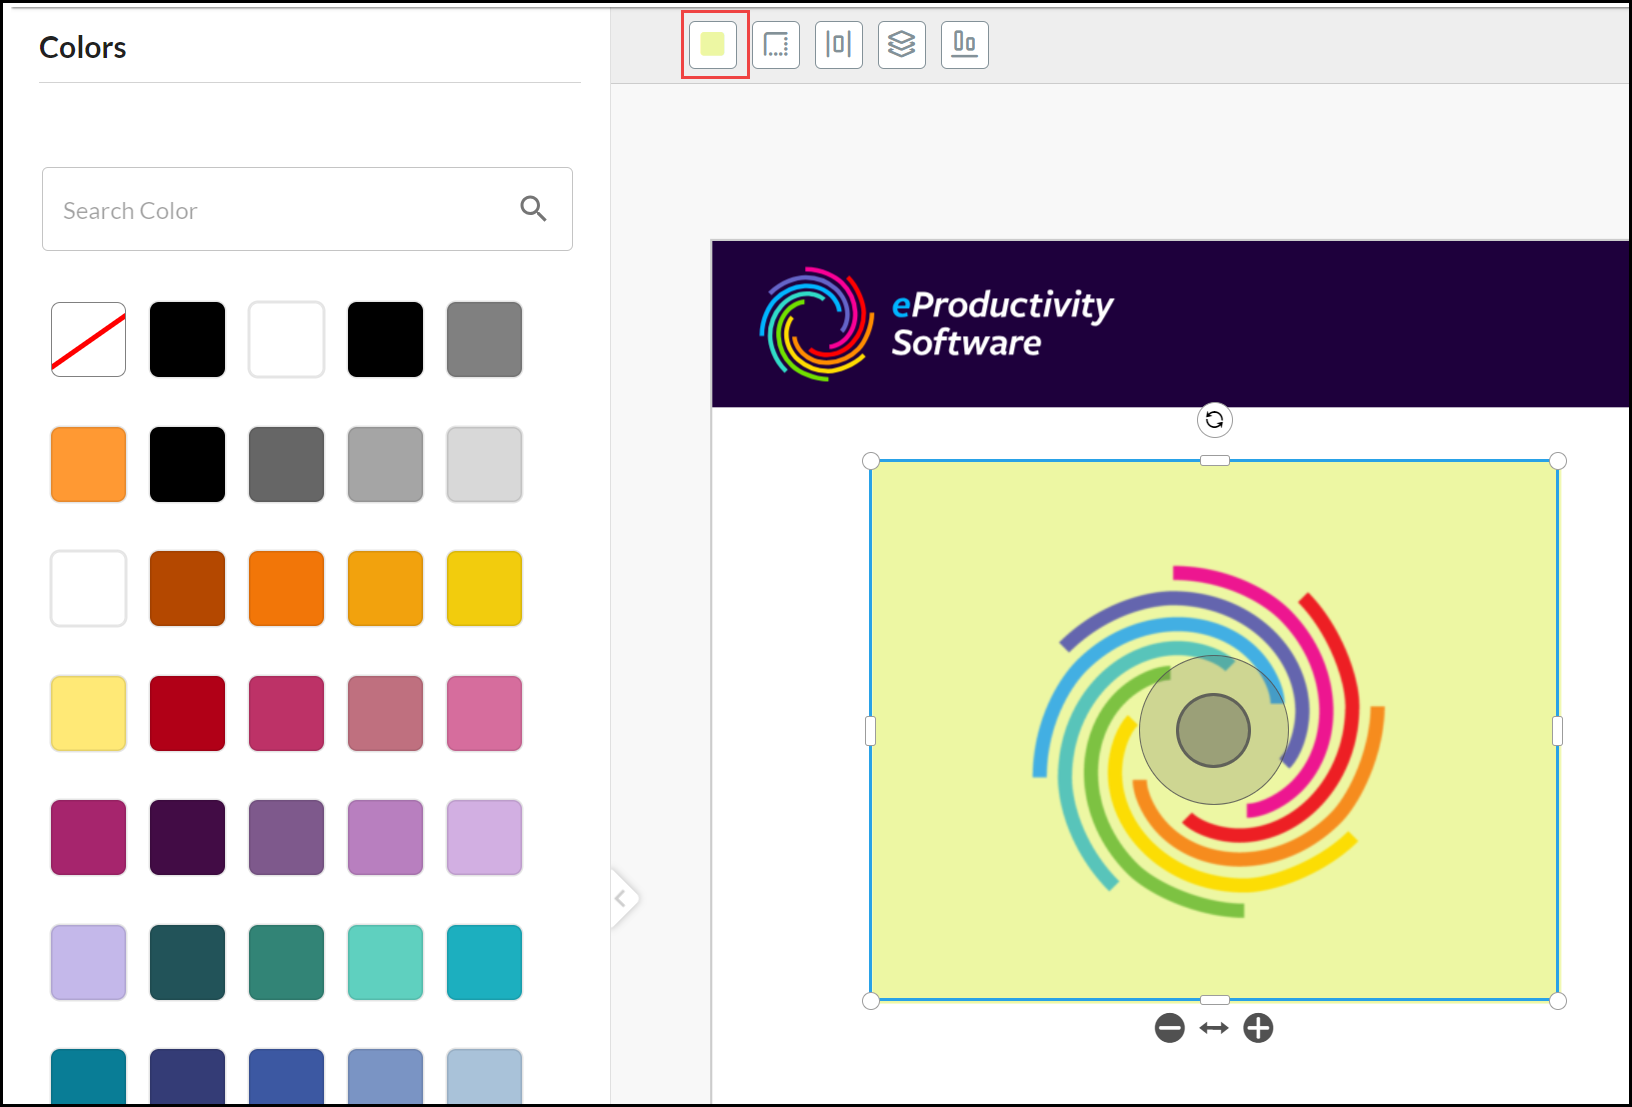This screenshot has width=1632, height=1107.
Task: Click the zoom in plus icon
Action: [1258, 1028]
